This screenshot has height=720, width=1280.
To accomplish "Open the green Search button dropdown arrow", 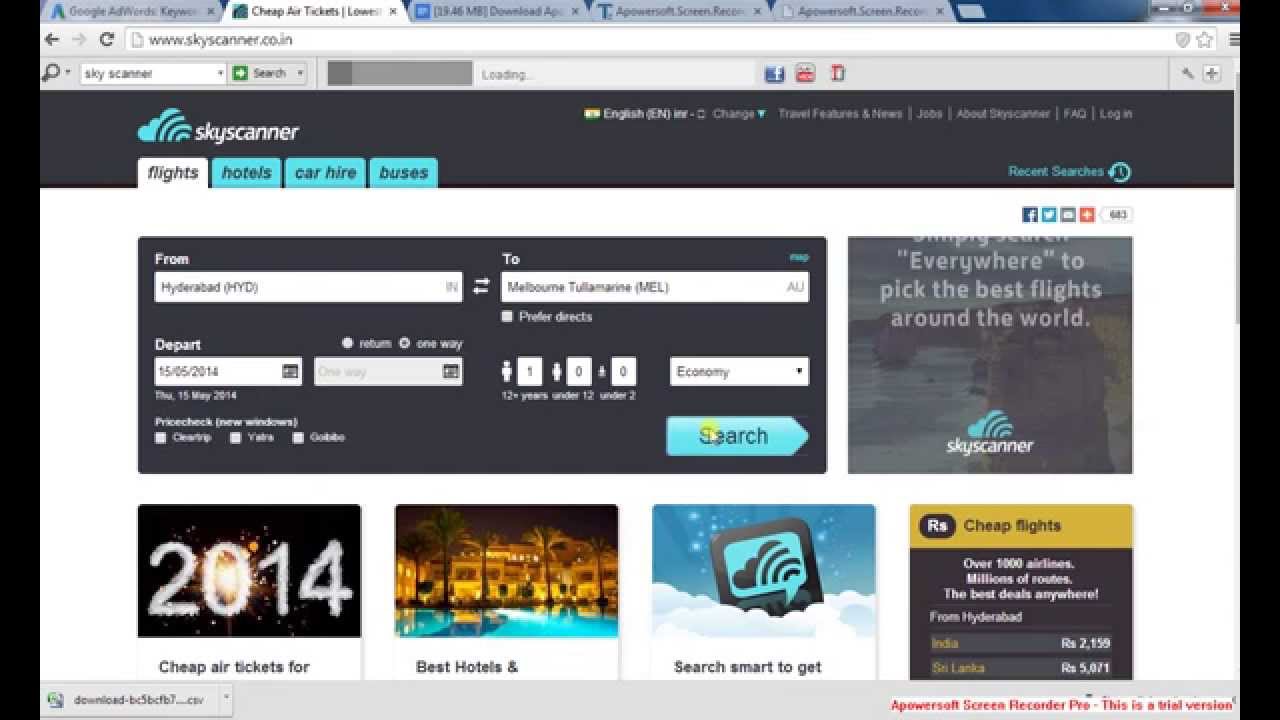I will 299,73.
